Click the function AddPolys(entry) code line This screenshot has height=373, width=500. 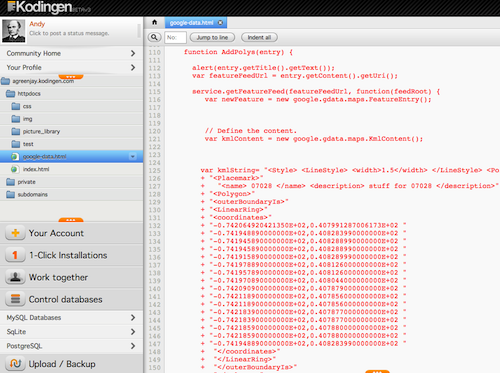(x=238, y=52)
